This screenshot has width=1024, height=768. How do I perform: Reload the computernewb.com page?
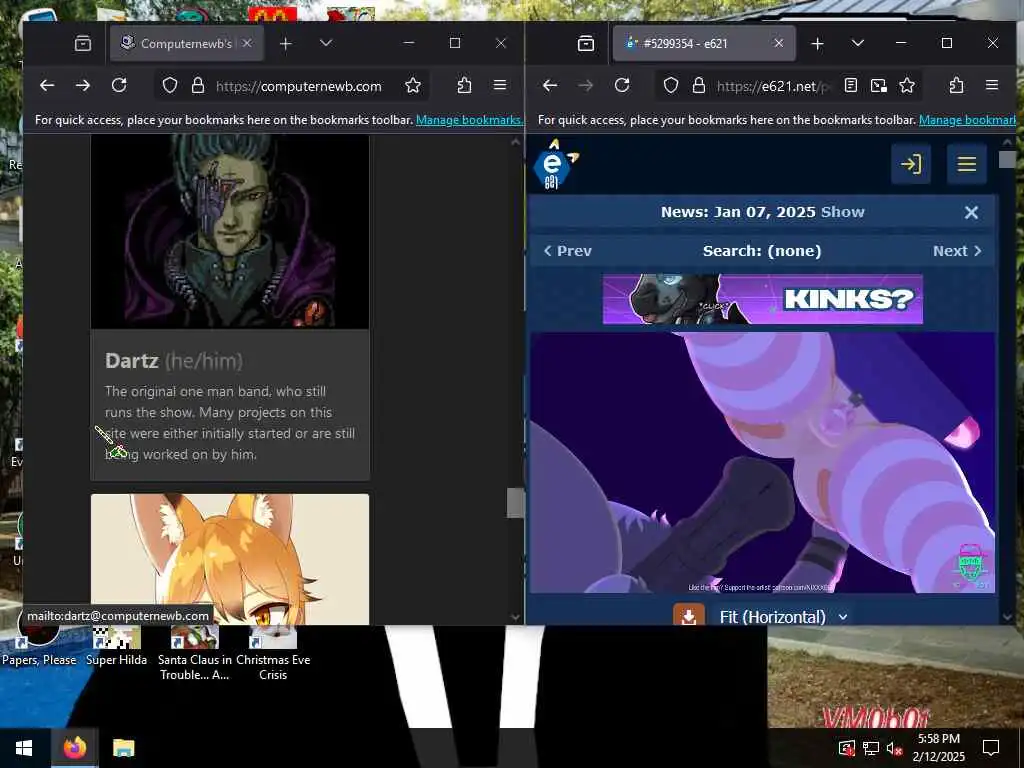(119, 86)
